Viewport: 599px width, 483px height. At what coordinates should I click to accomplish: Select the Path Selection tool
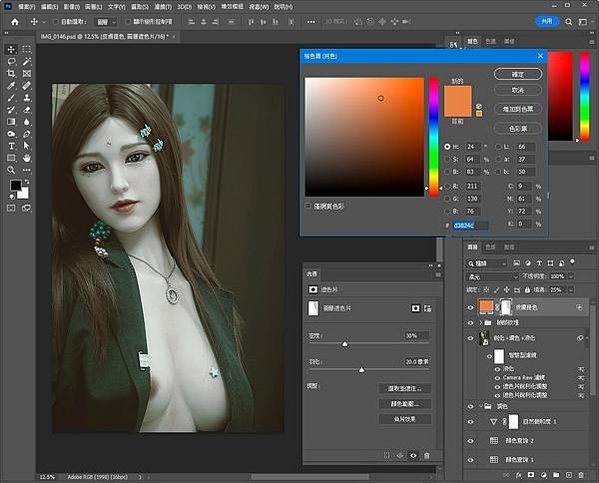click(26, 146)
